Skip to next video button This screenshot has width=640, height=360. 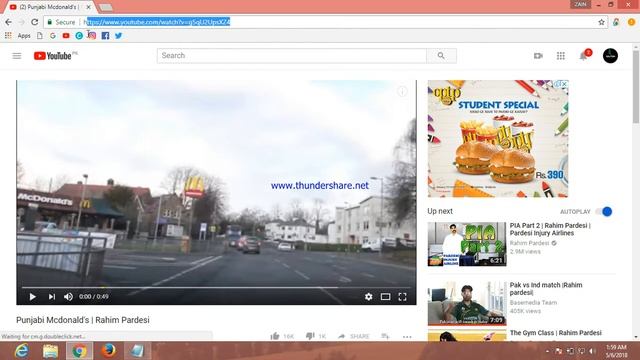pos(51,297)
